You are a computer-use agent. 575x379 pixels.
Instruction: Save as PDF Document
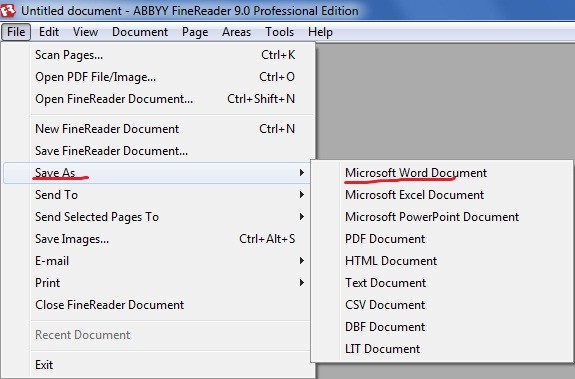442,239
